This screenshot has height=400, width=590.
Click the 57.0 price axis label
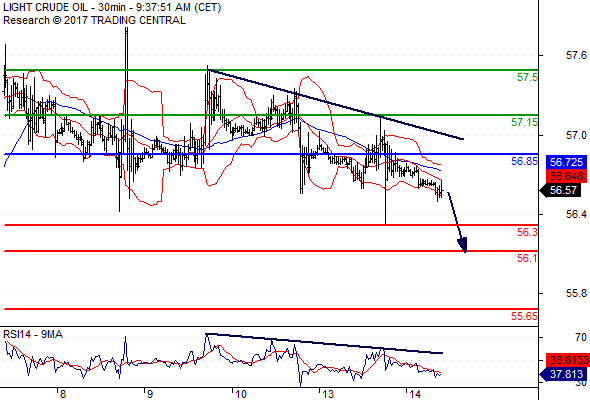coord(576,135)
